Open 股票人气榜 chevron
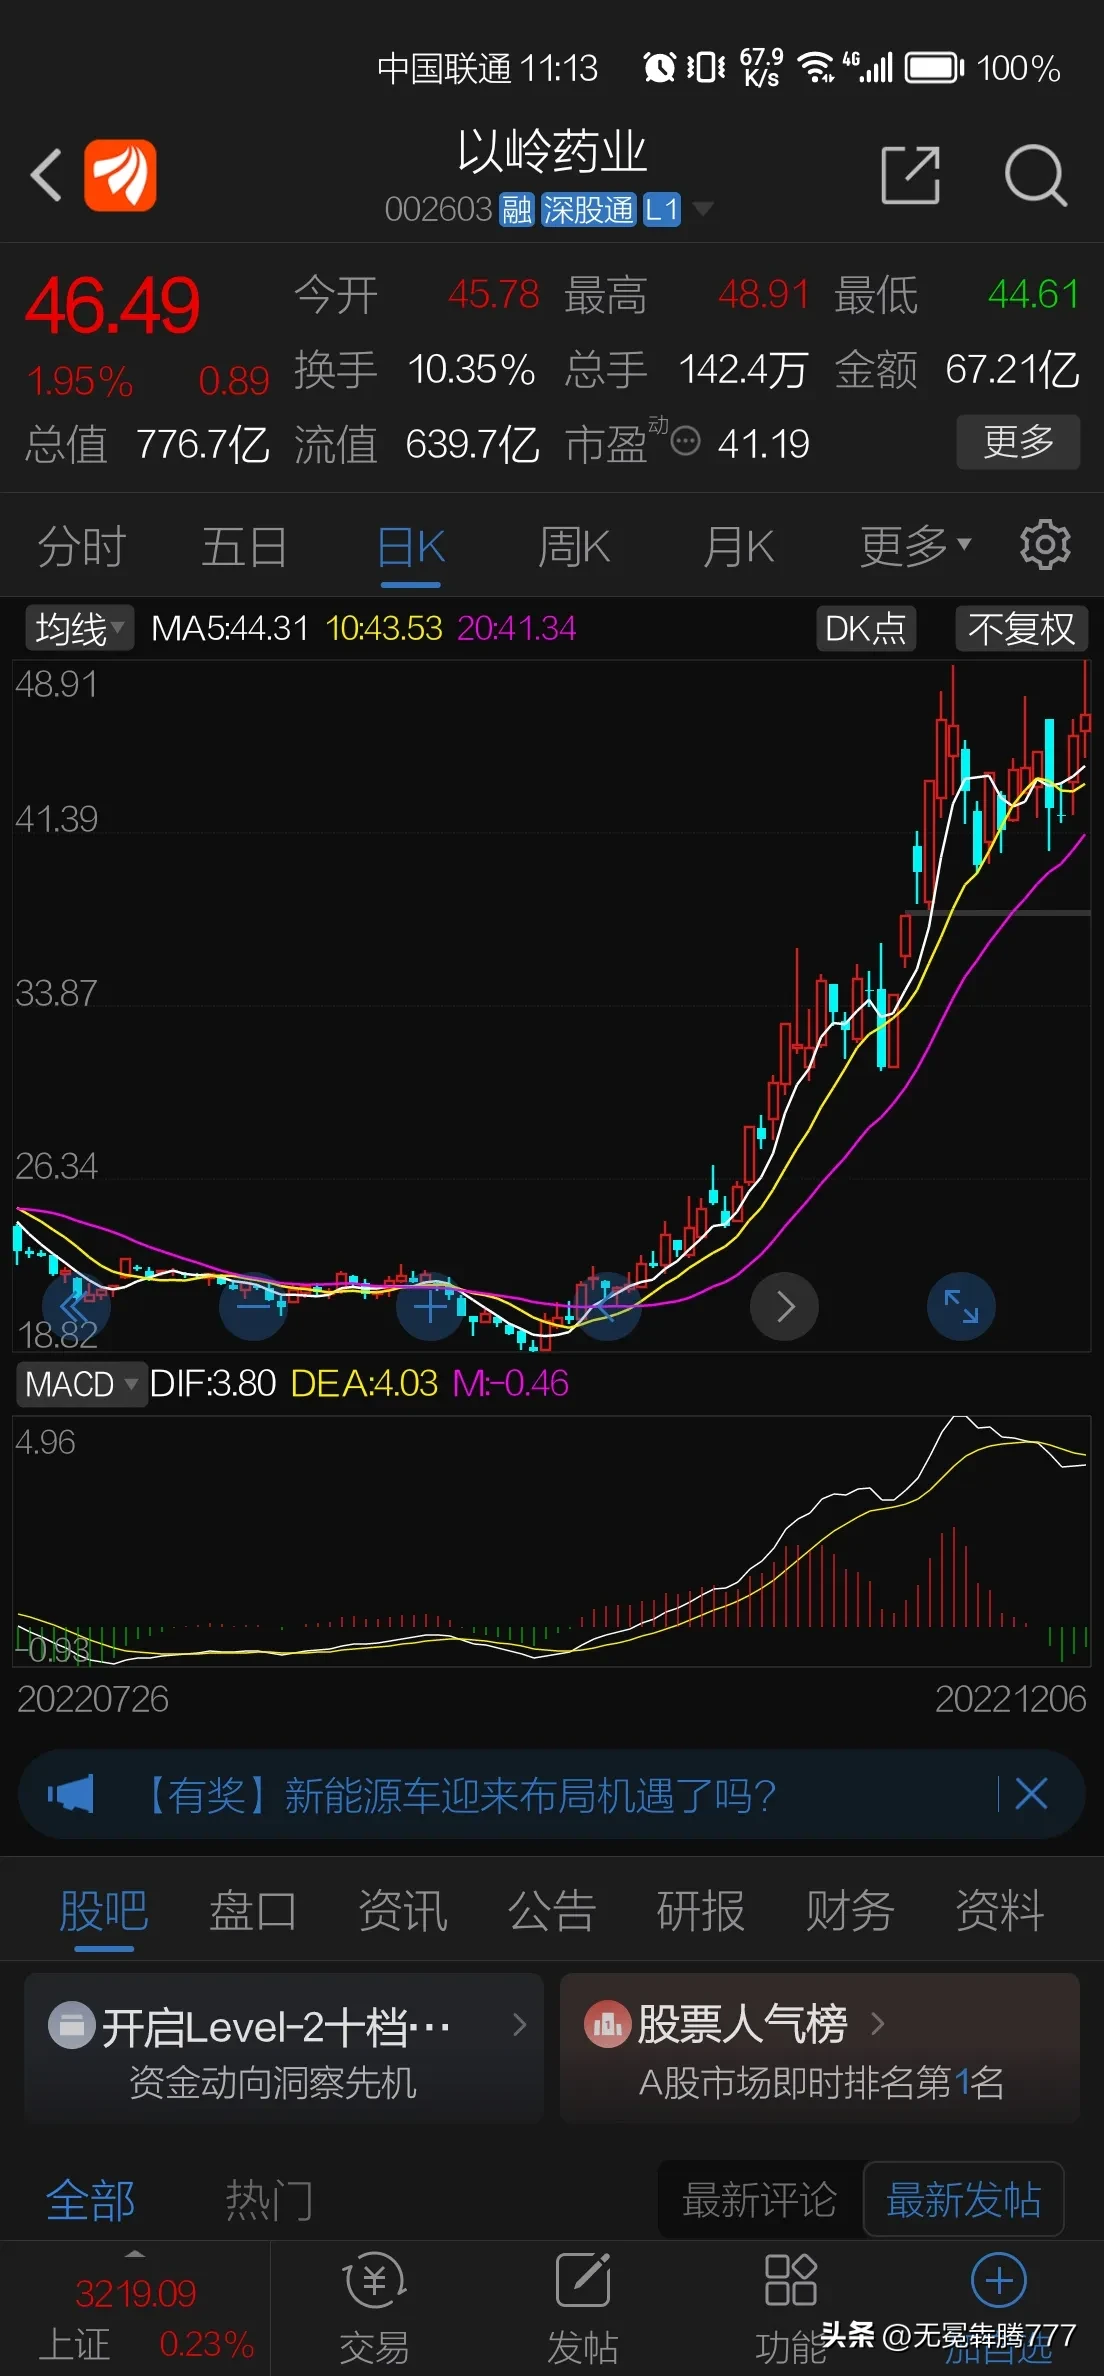Viewport: 1104px width, 2376px height. [878, 2024]
